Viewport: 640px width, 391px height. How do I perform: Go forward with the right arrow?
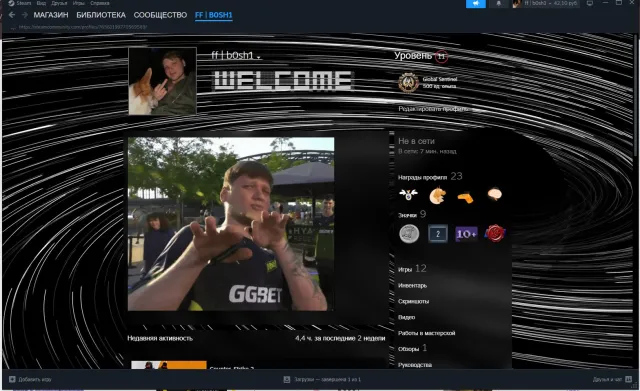(x=24, y=15)
